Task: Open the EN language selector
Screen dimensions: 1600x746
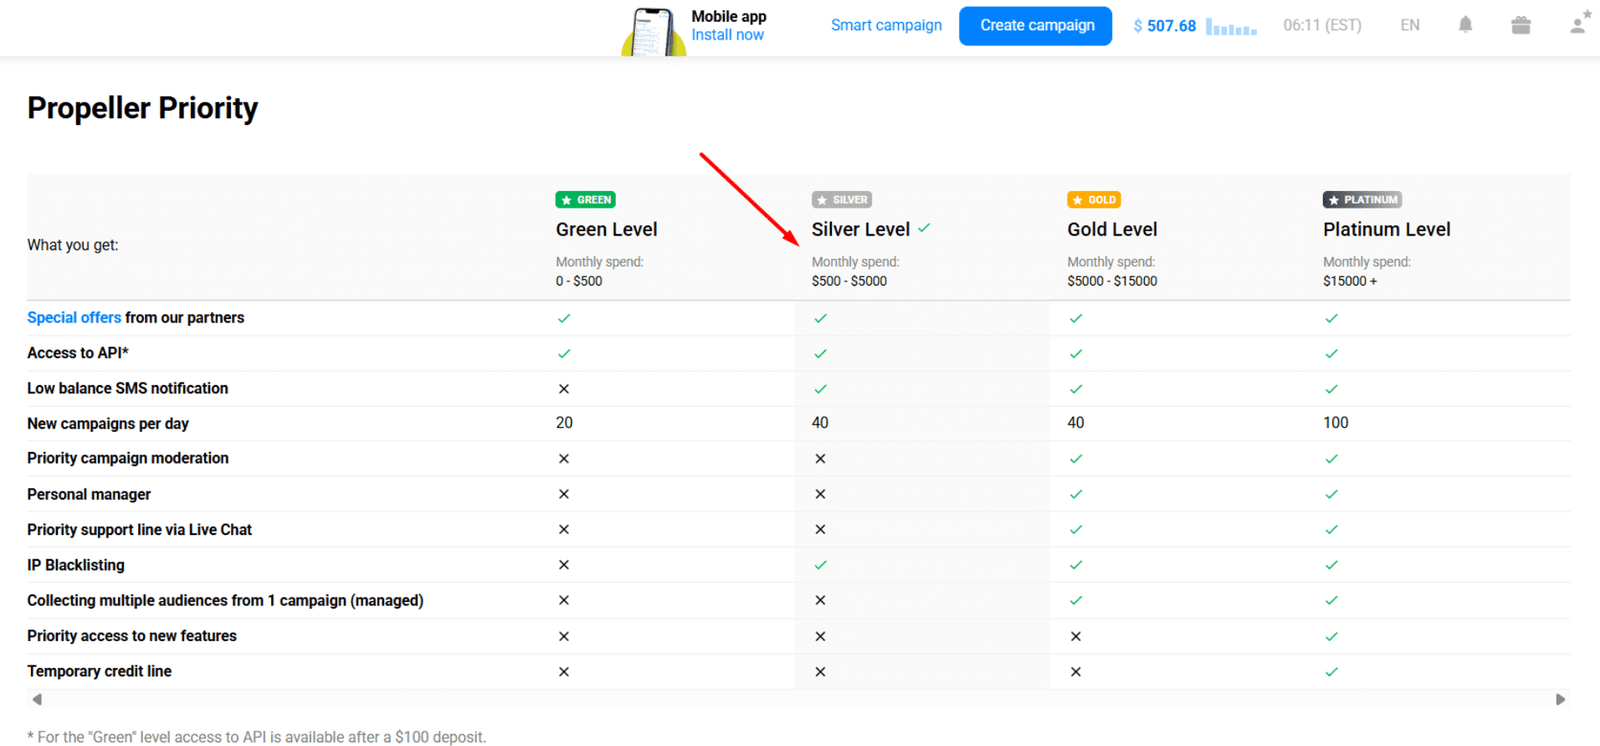Action: click(x=1410, y=25)
